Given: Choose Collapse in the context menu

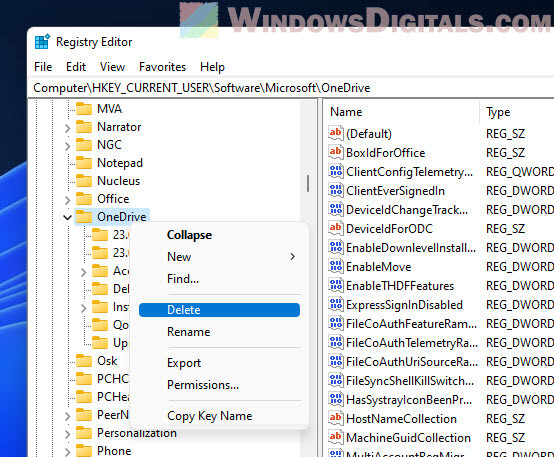Looking at the screenshot, I should [219, 235].
